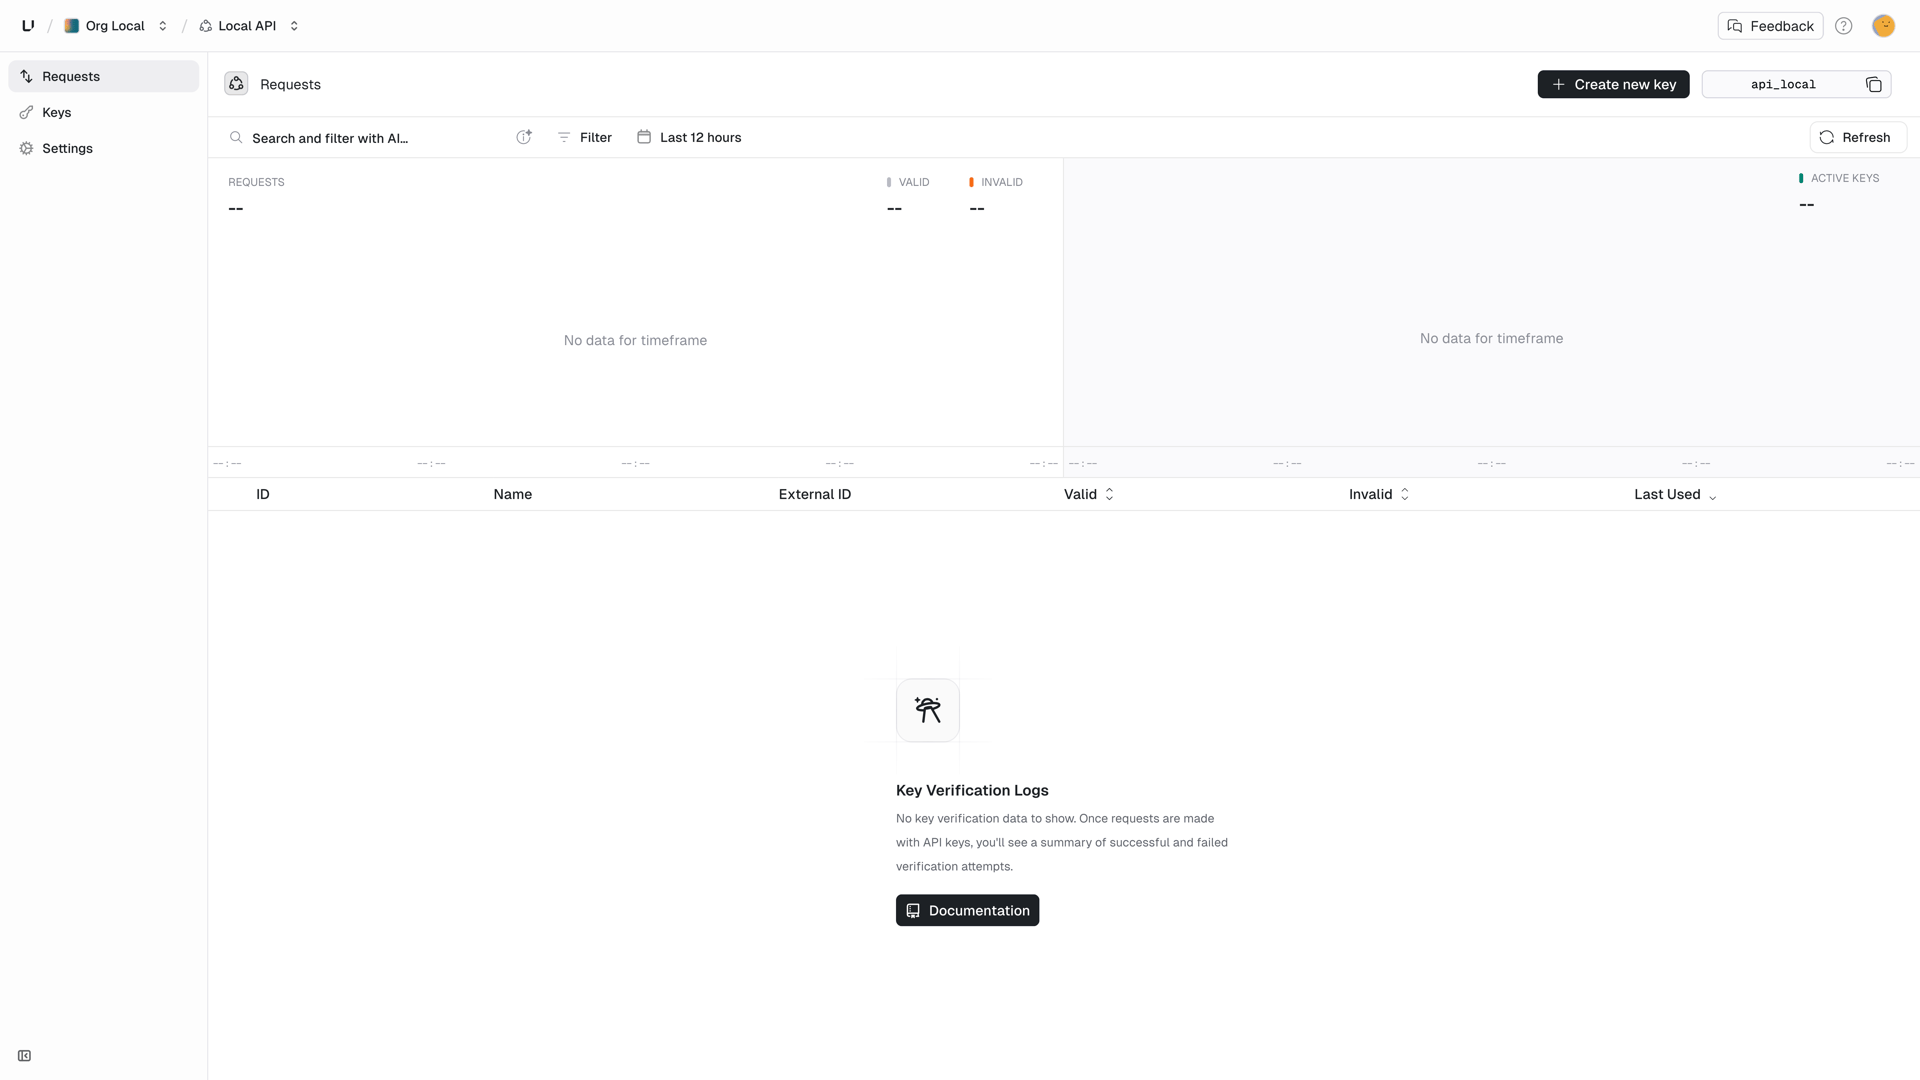Open the Local API switcher dropdown
The image size is (1920, 1080).
(249, 26)
